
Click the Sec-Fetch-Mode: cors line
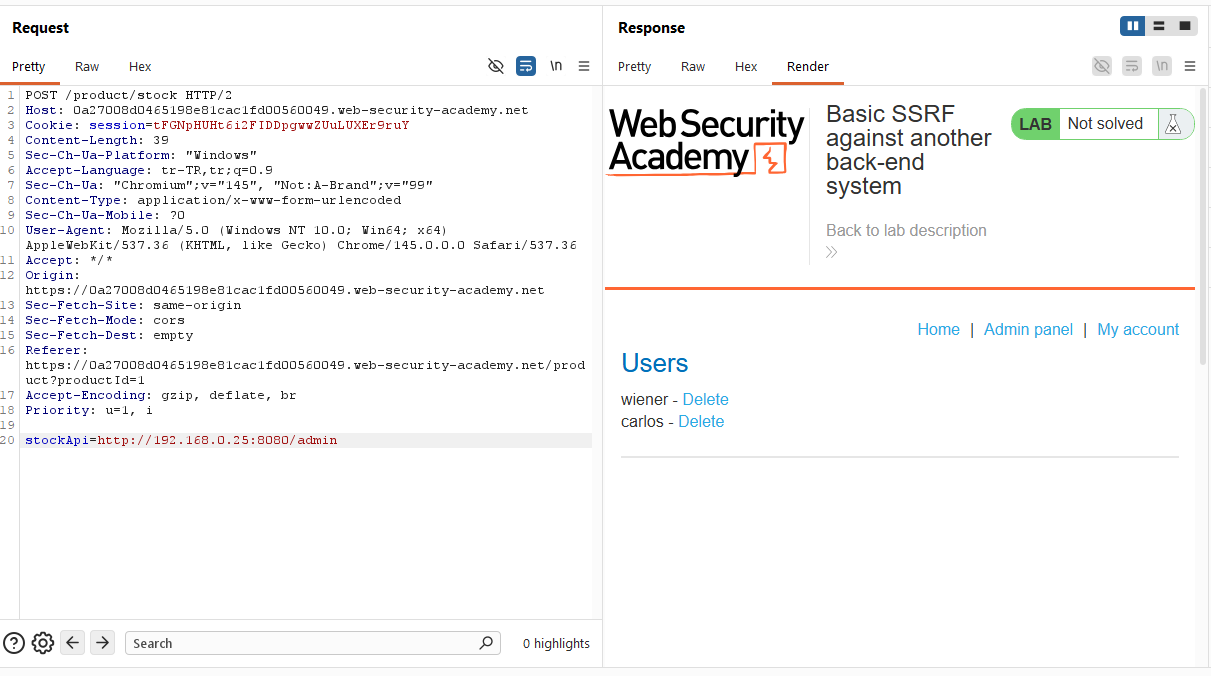105,320
